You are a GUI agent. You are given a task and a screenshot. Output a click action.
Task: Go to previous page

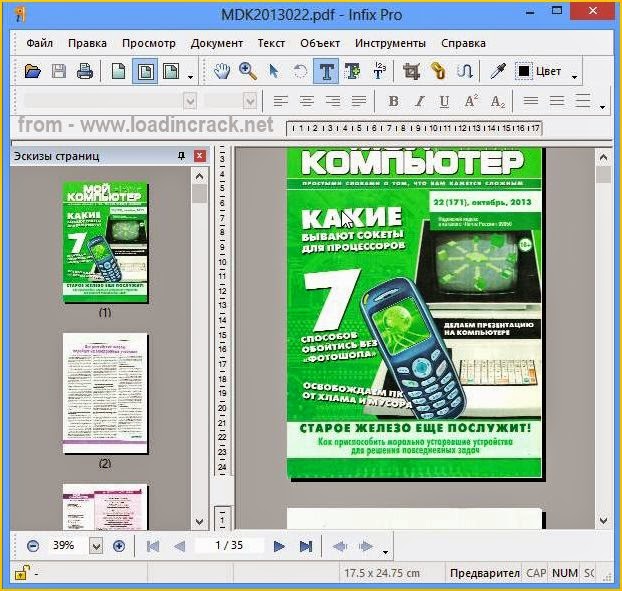(180, 546)
